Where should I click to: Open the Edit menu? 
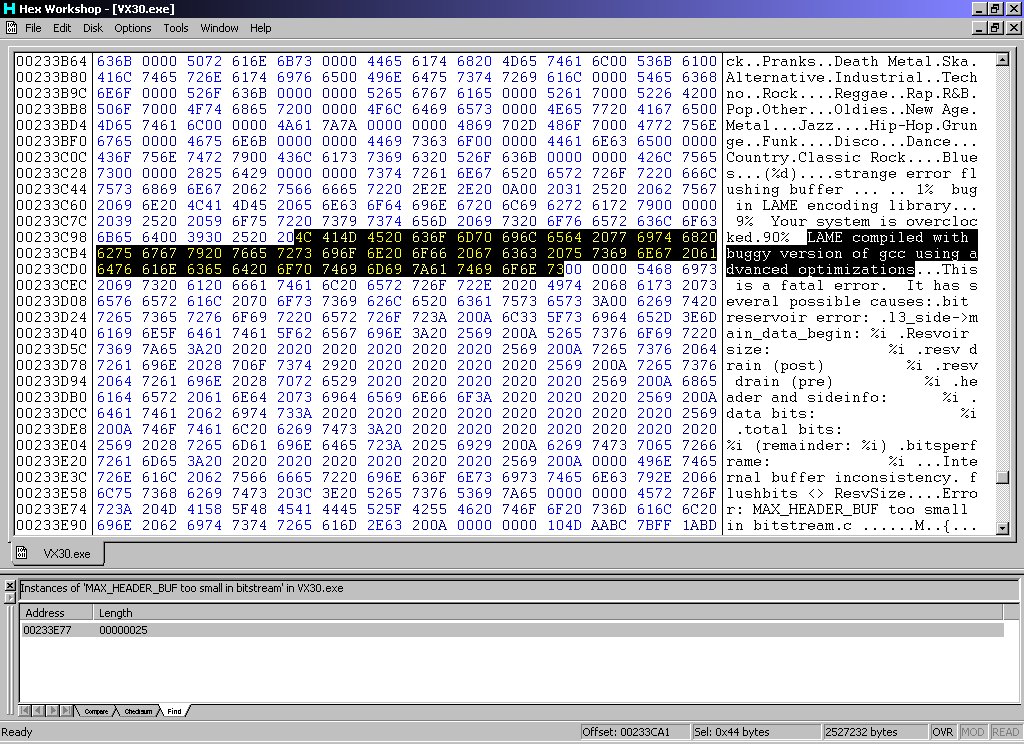(62, 28)
